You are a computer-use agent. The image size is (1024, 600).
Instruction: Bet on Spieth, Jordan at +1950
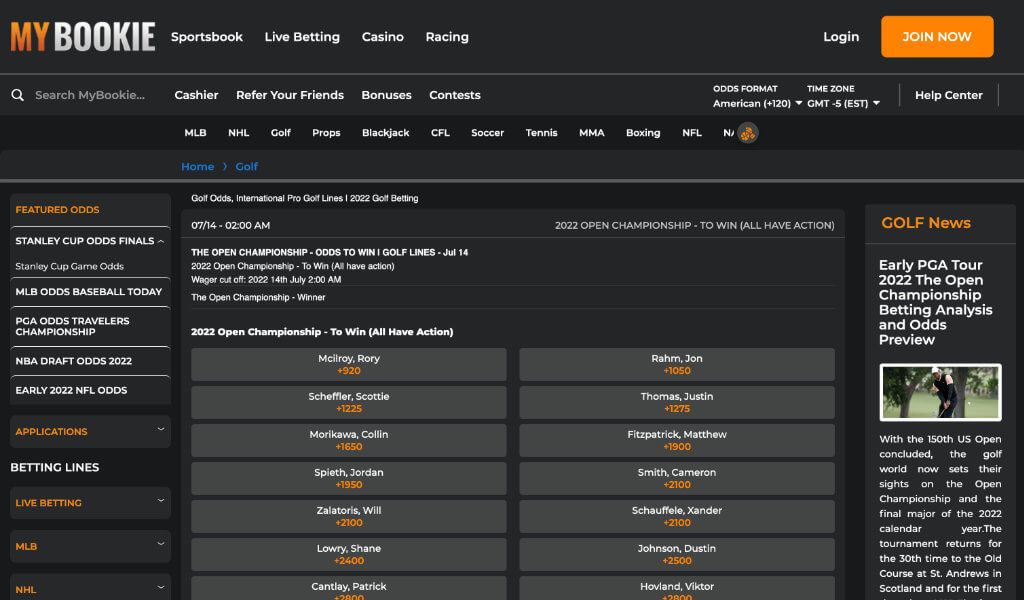point(349,479)
